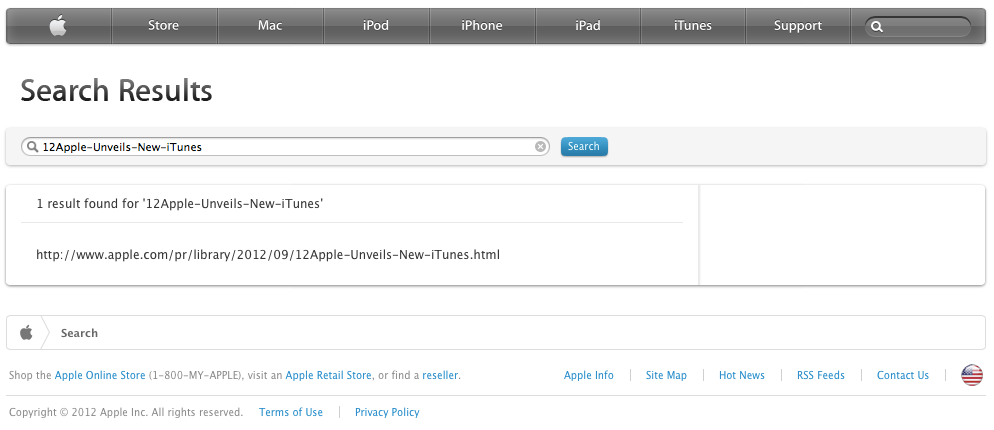Image resolution: width=994 pixels, height=430 pixels.
Task: Select the iPad navigation tab
Action: click(x=588, y=26)
